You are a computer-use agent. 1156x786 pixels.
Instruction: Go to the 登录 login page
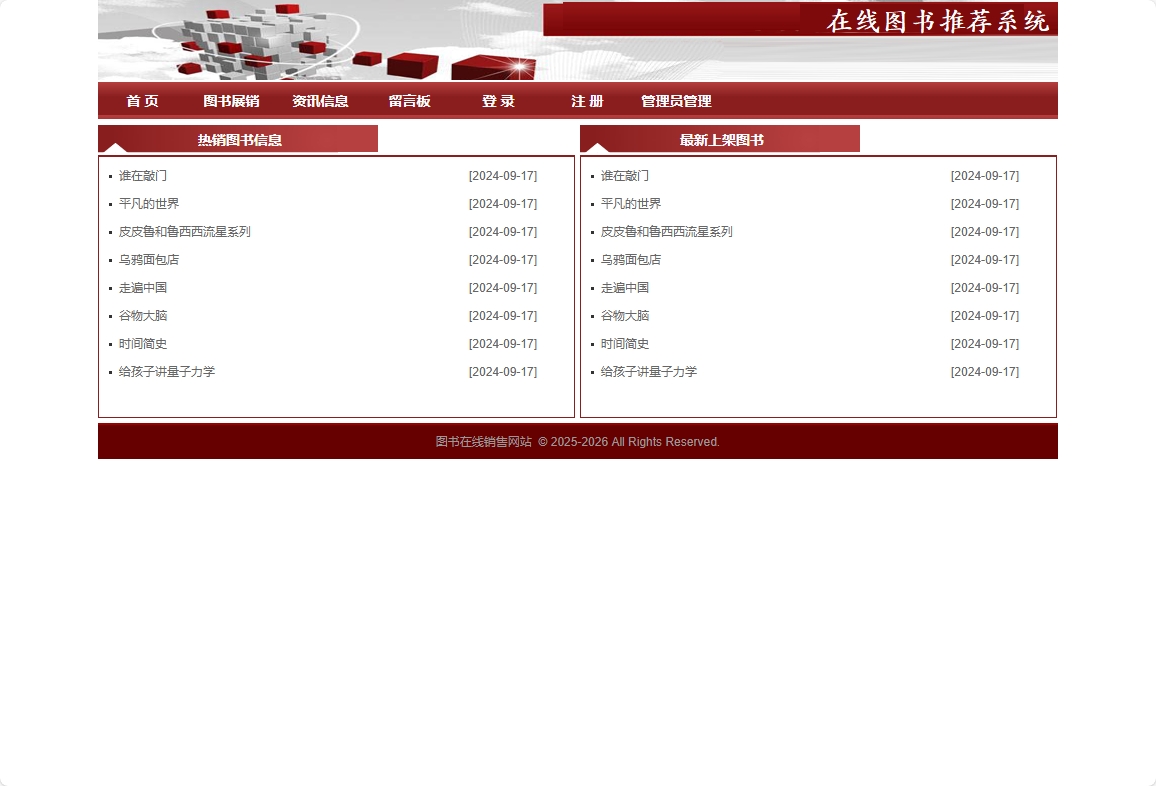(498, 100)
